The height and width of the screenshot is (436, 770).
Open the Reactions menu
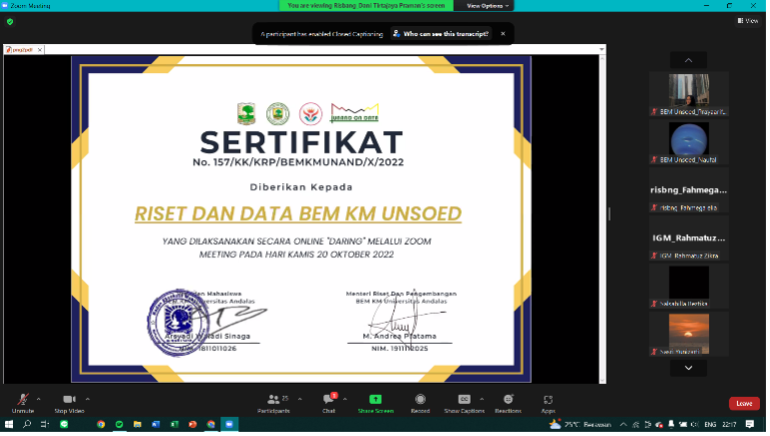pos(508,400)
